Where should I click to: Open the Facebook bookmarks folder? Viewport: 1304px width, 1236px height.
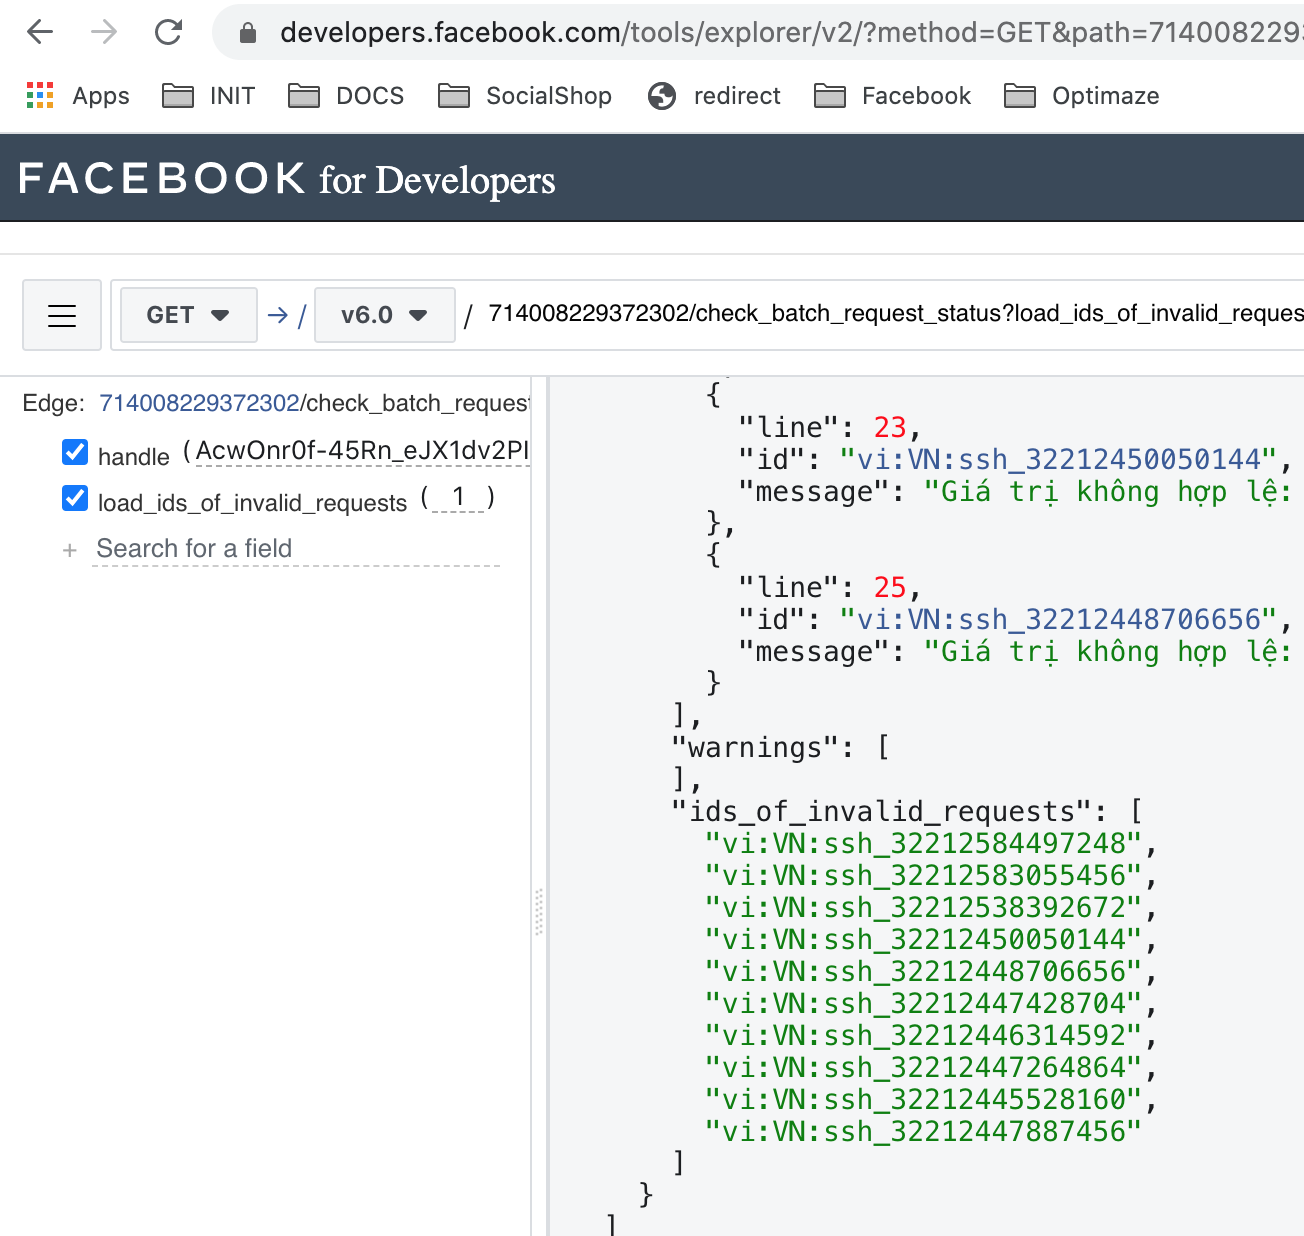tap(893, 96)
